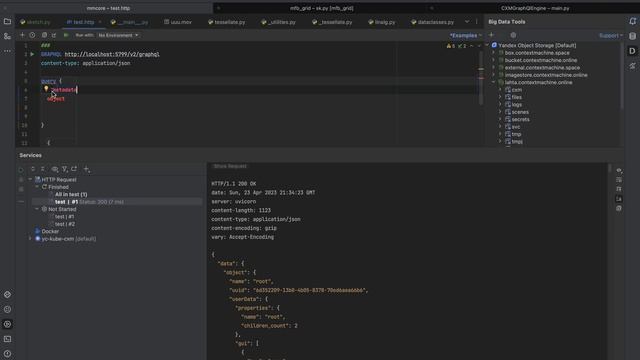Show more tool windows via ellipsis icon

click(x=7, y=51)
